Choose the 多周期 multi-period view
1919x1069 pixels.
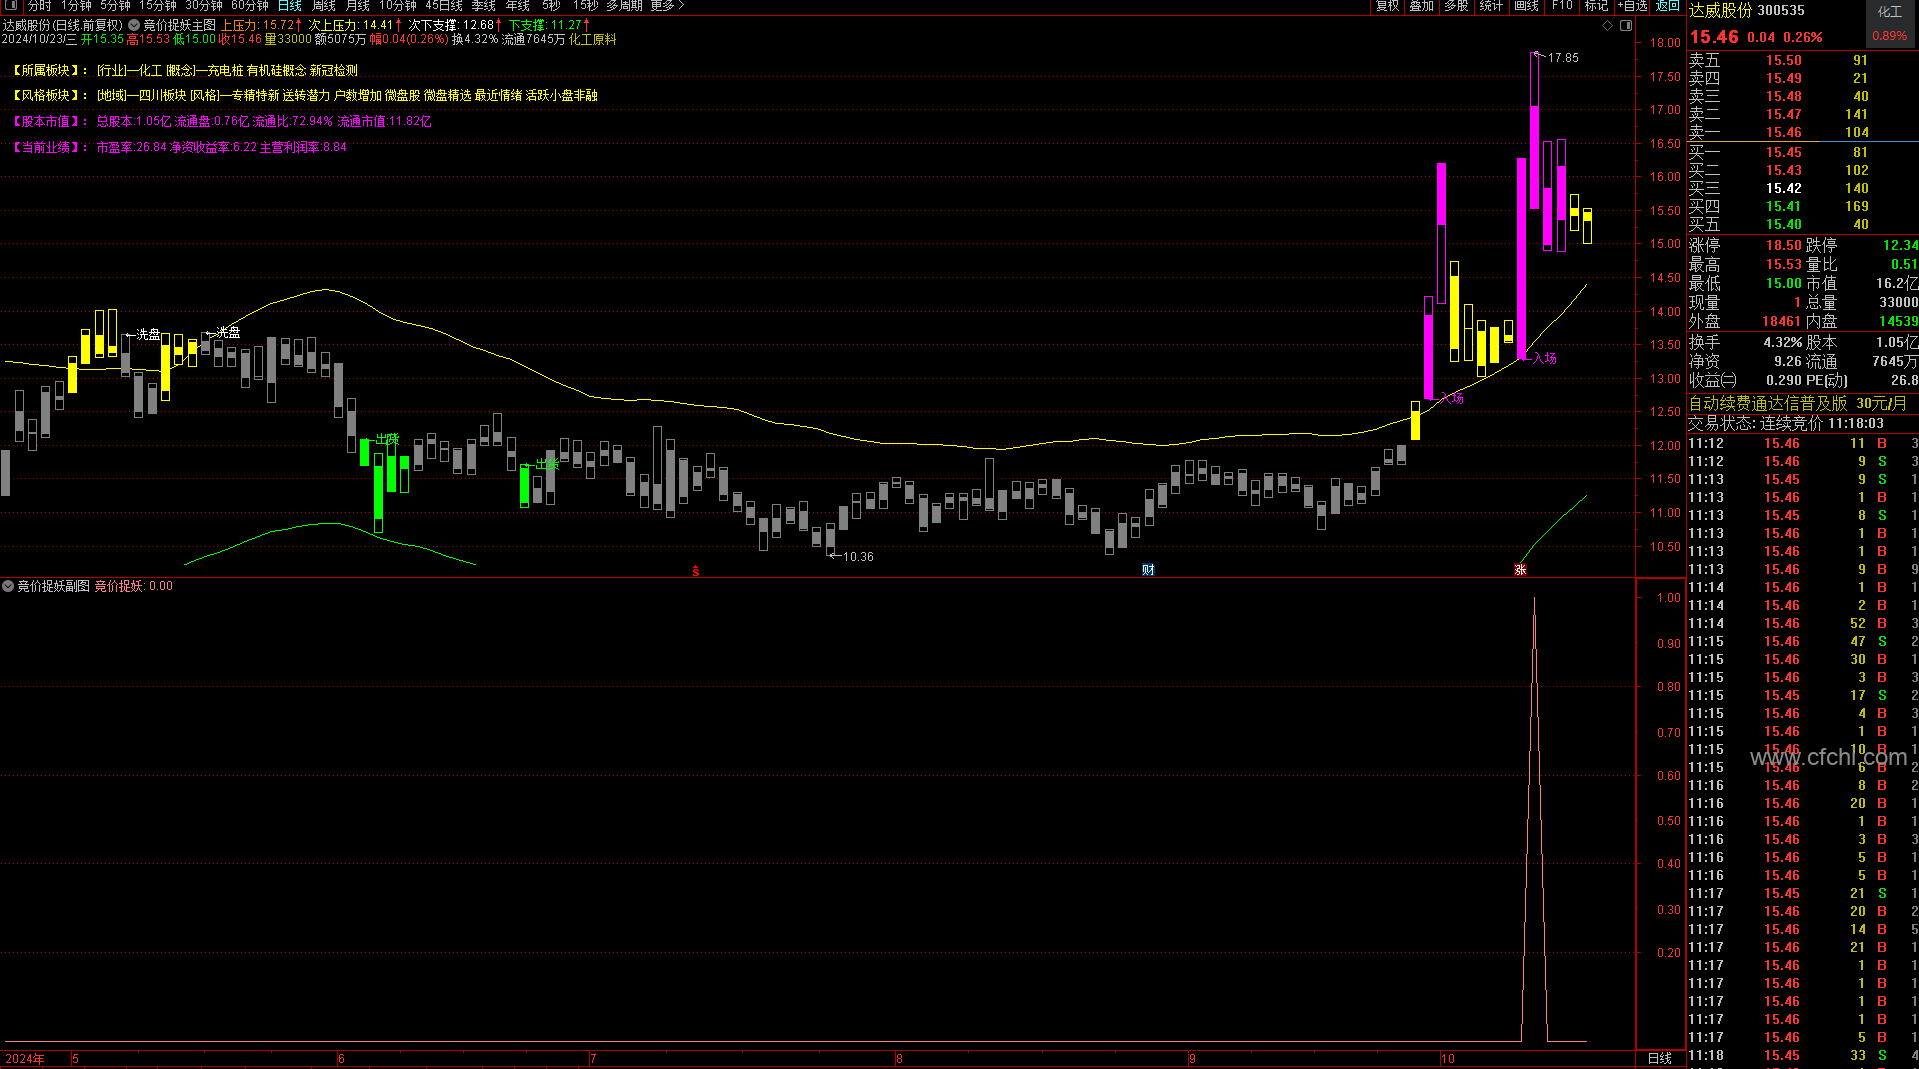[624, 6]
